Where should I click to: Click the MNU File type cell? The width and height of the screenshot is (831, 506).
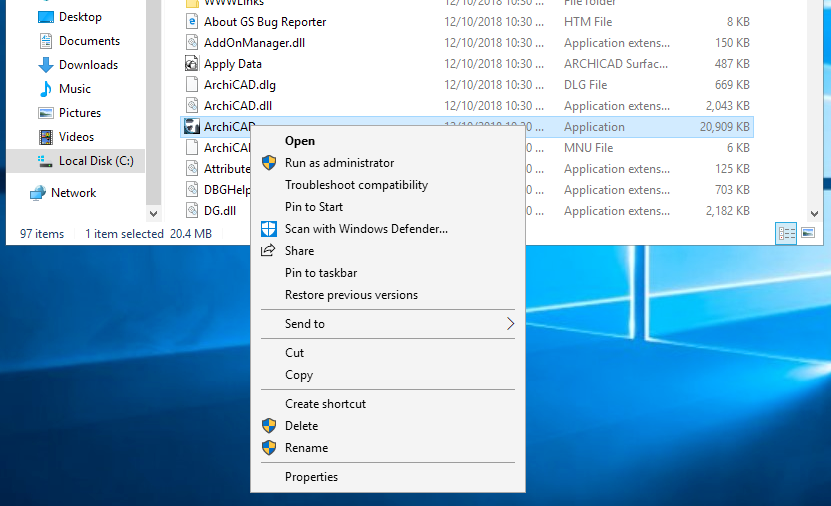tap(588, 148)
